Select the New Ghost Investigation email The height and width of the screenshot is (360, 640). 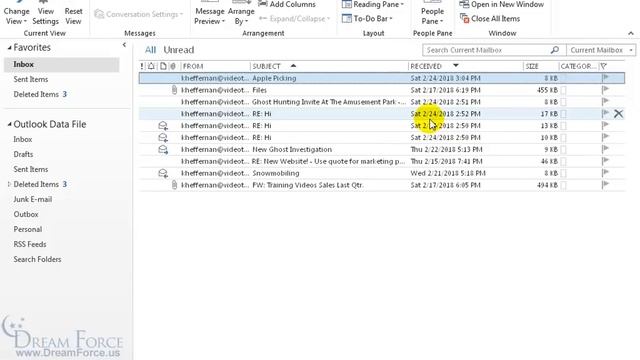[382, 149]
